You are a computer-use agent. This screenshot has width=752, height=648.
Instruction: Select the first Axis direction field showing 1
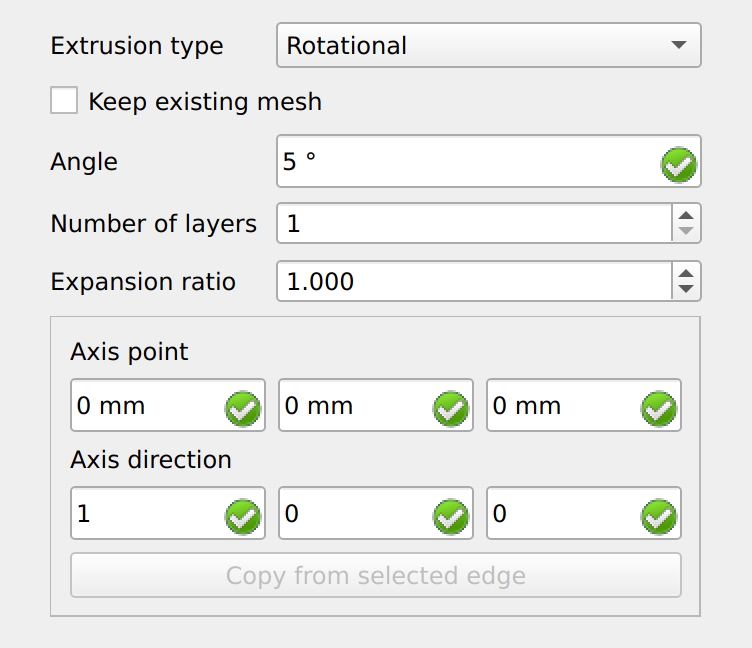(x=168, y=513)
